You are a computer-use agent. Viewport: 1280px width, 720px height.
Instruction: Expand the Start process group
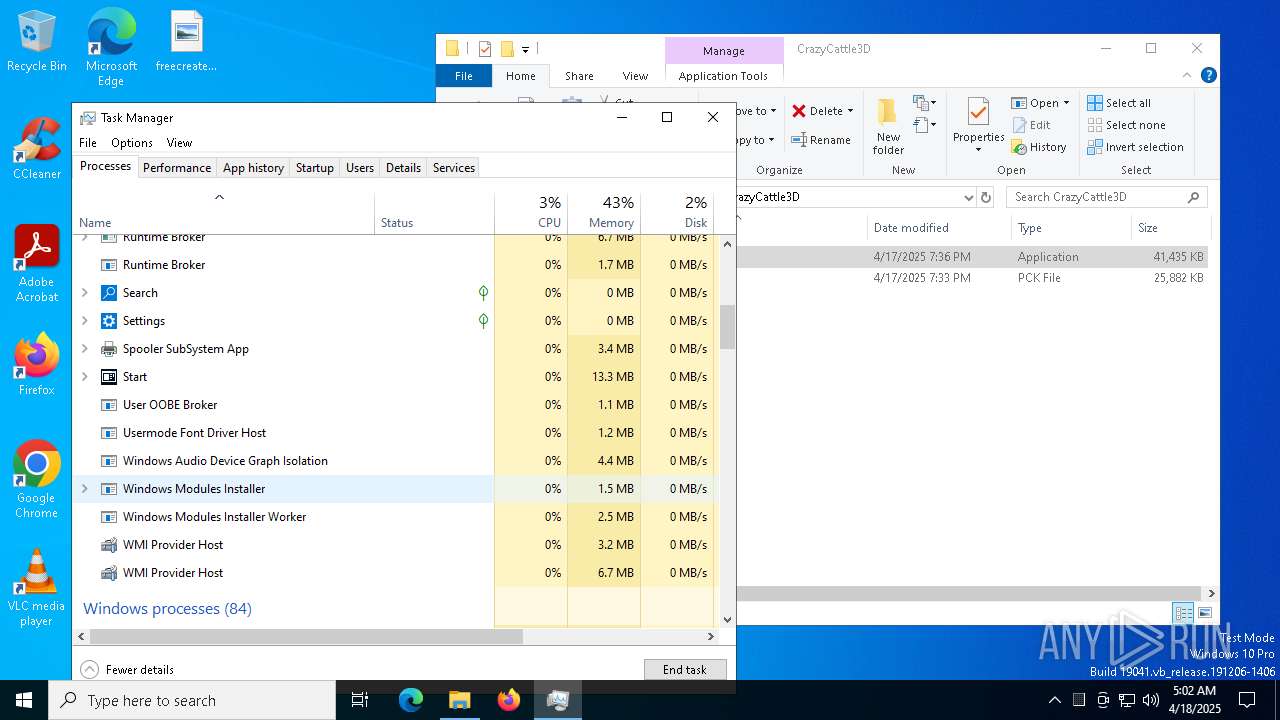click(x=85, y=377)
